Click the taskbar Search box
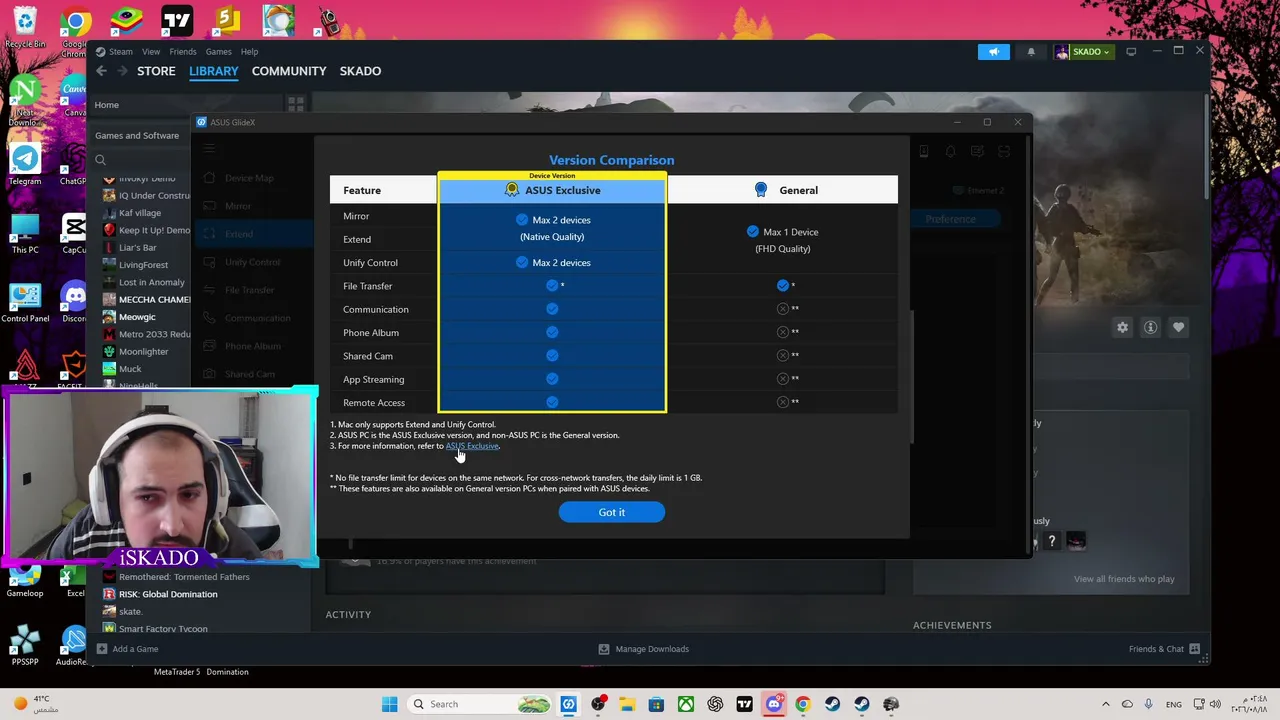 (480, 704)
